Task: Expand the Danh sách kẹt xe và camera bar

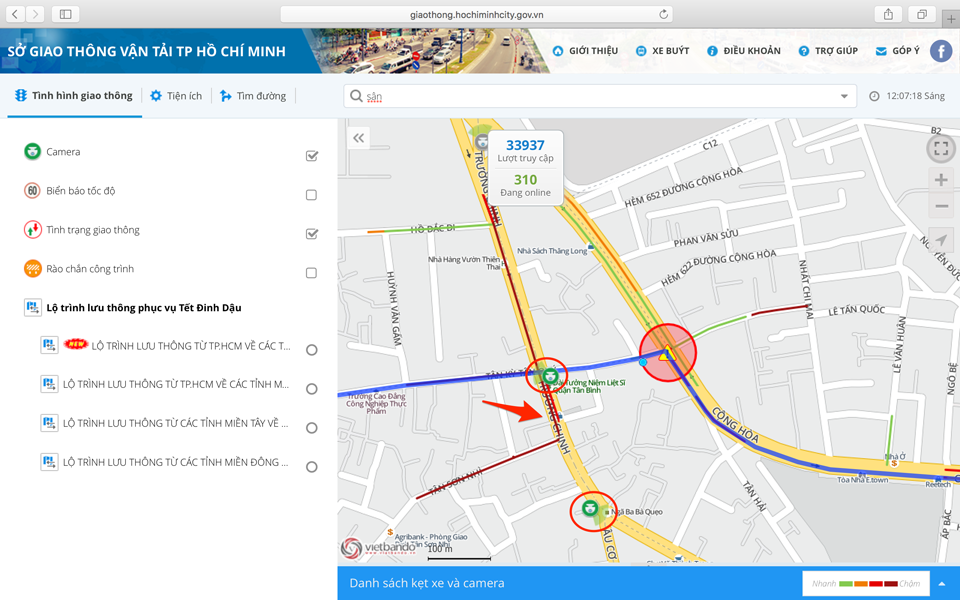Action: tap(427, 583)
